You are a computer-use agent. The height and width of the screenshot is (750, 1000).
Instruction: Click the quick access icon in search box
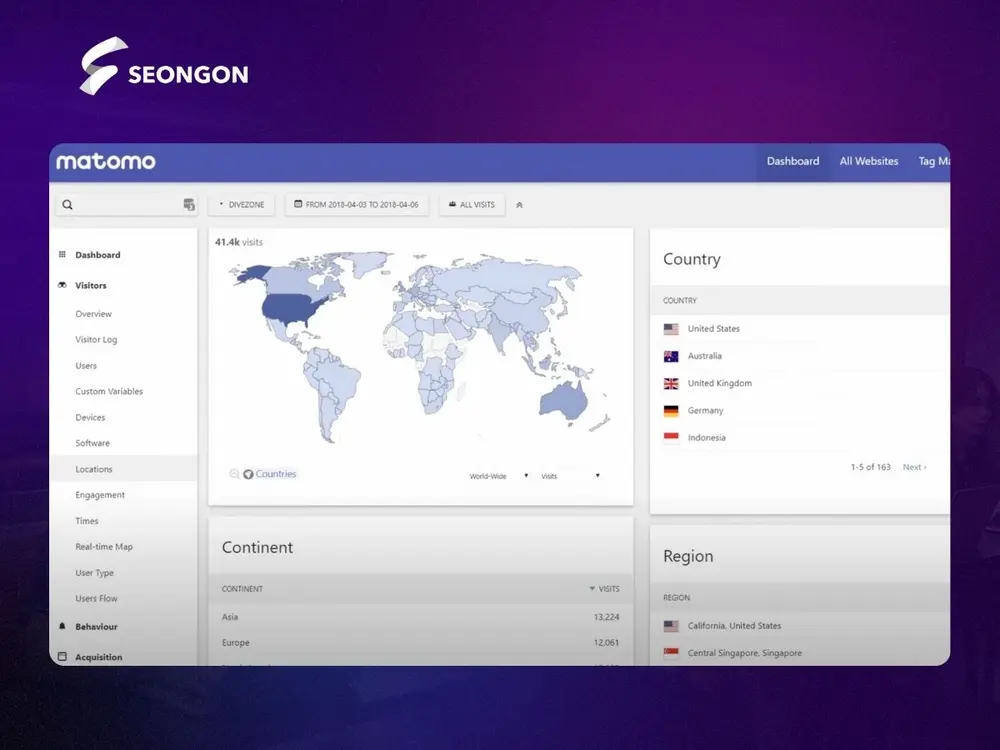click(x=189, y=205)
